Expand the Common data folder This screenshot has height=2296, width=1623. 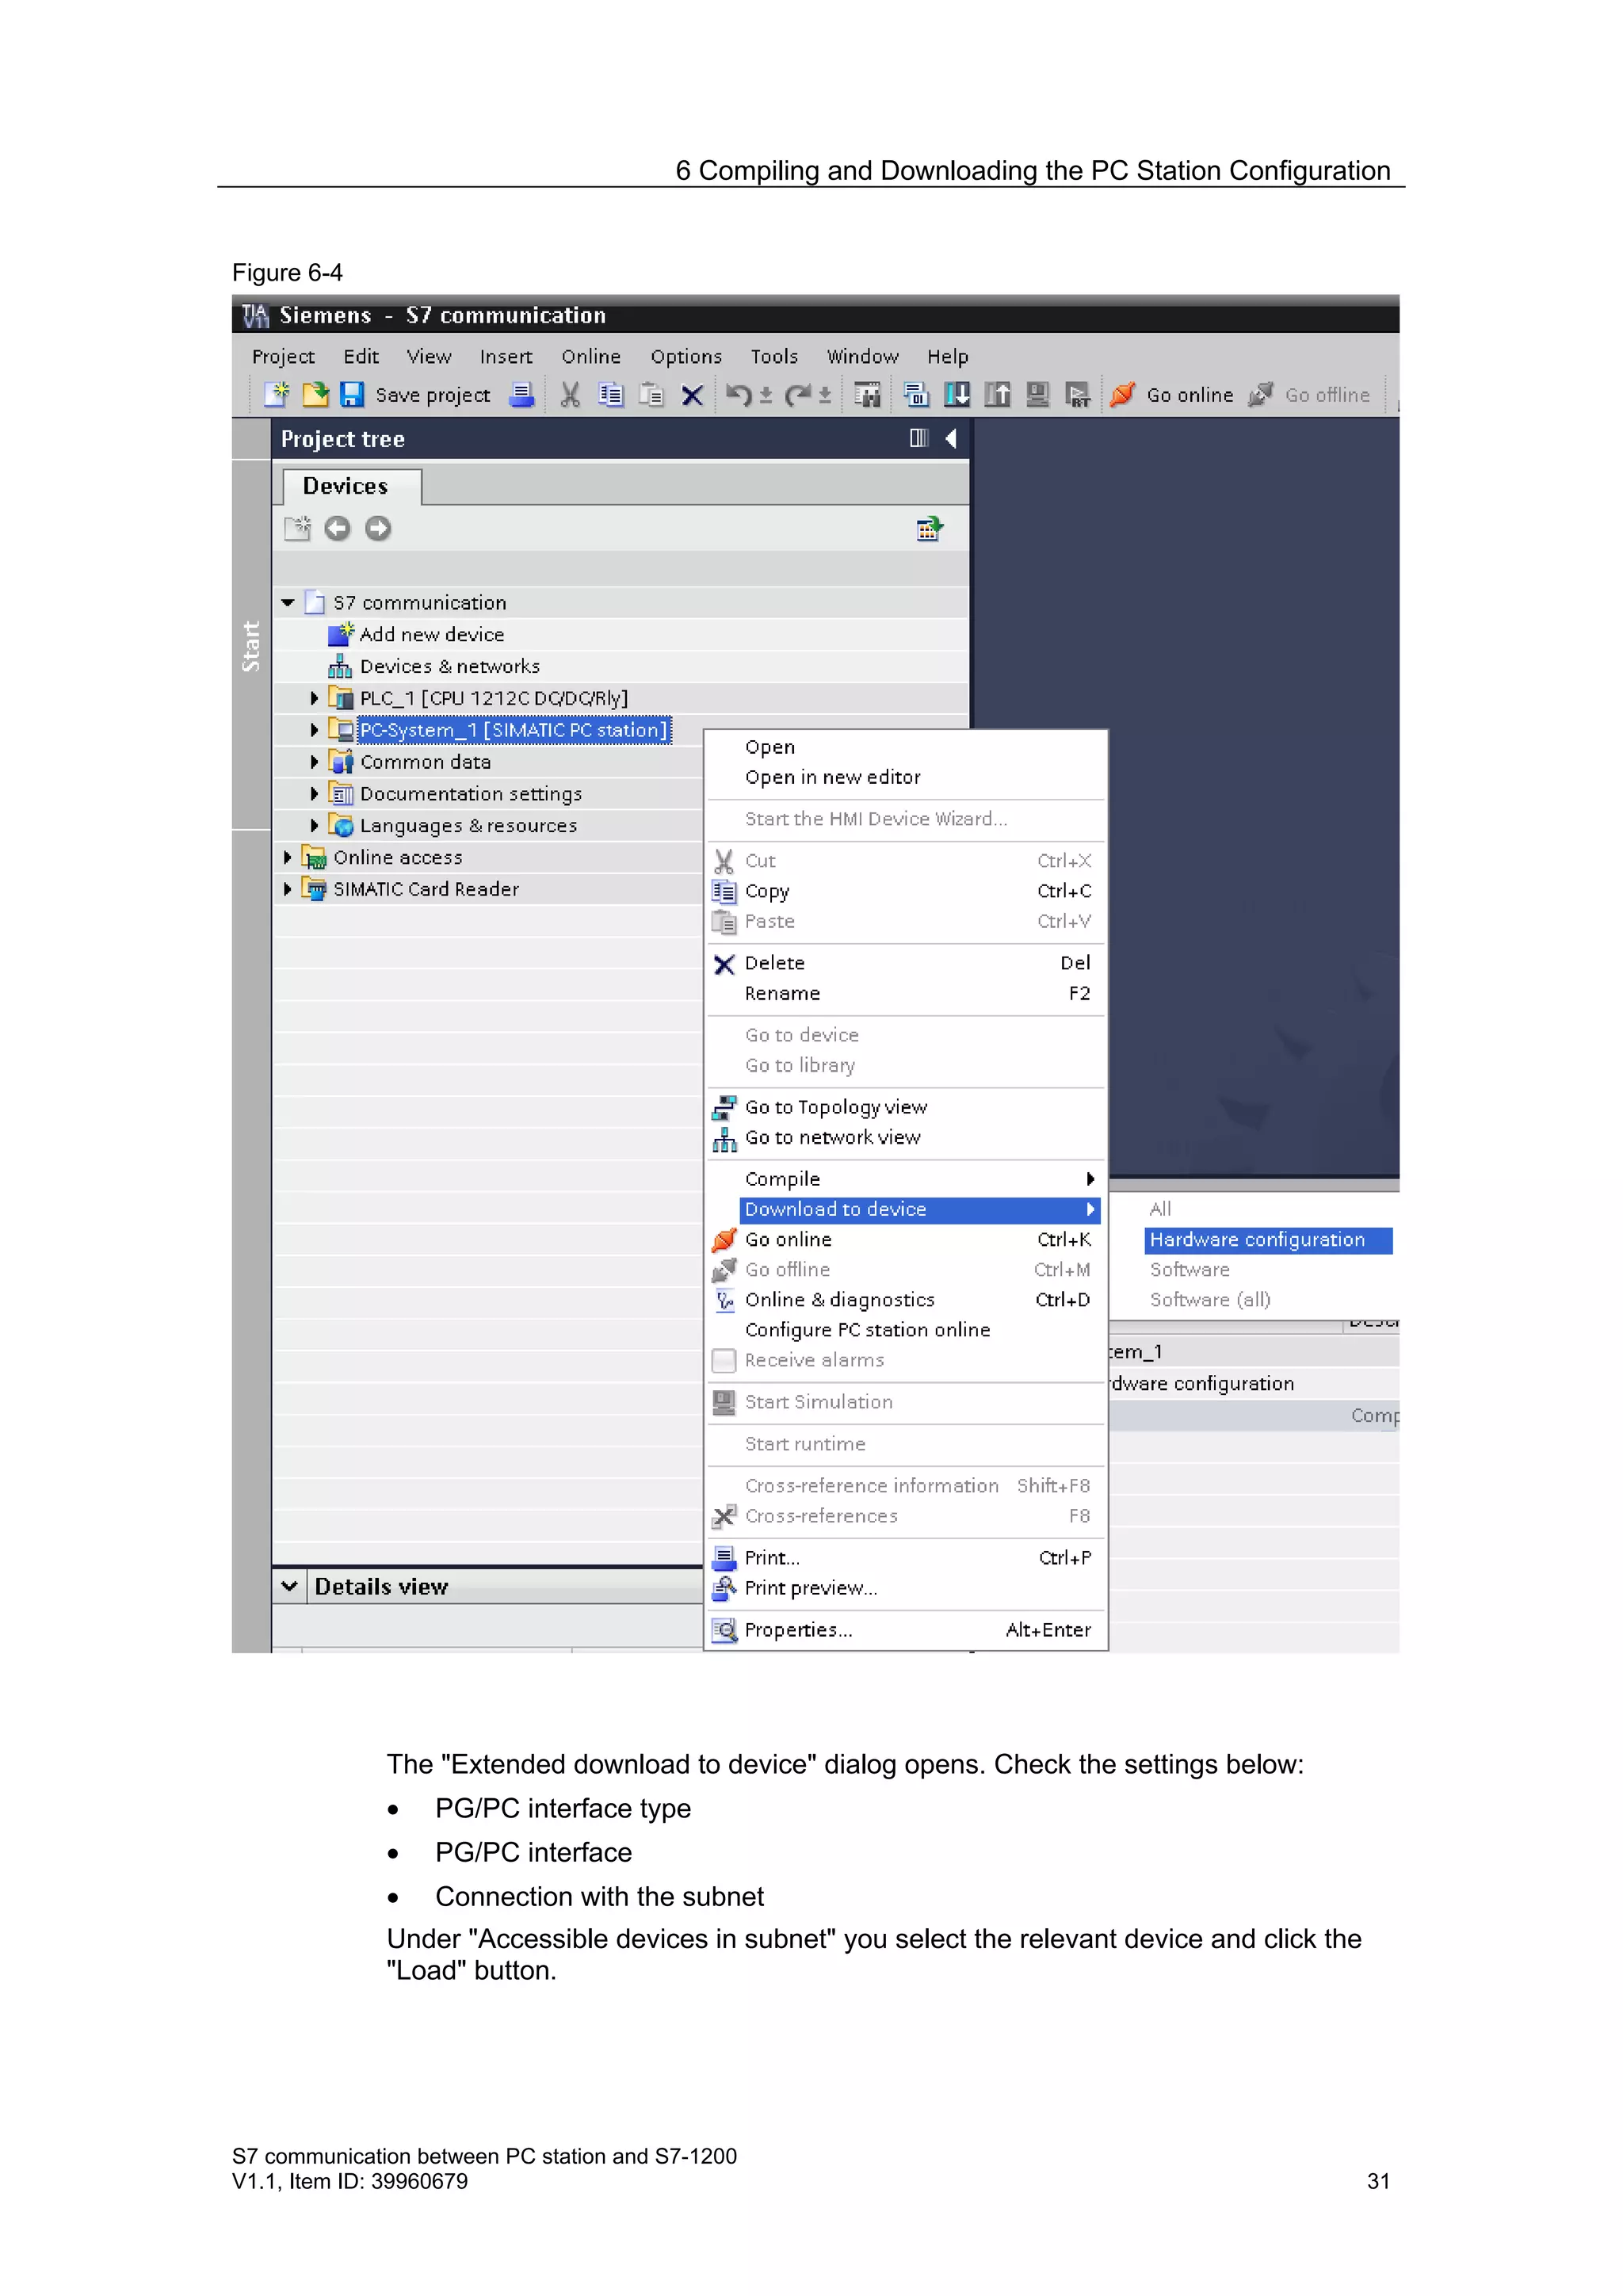[314, 762]
